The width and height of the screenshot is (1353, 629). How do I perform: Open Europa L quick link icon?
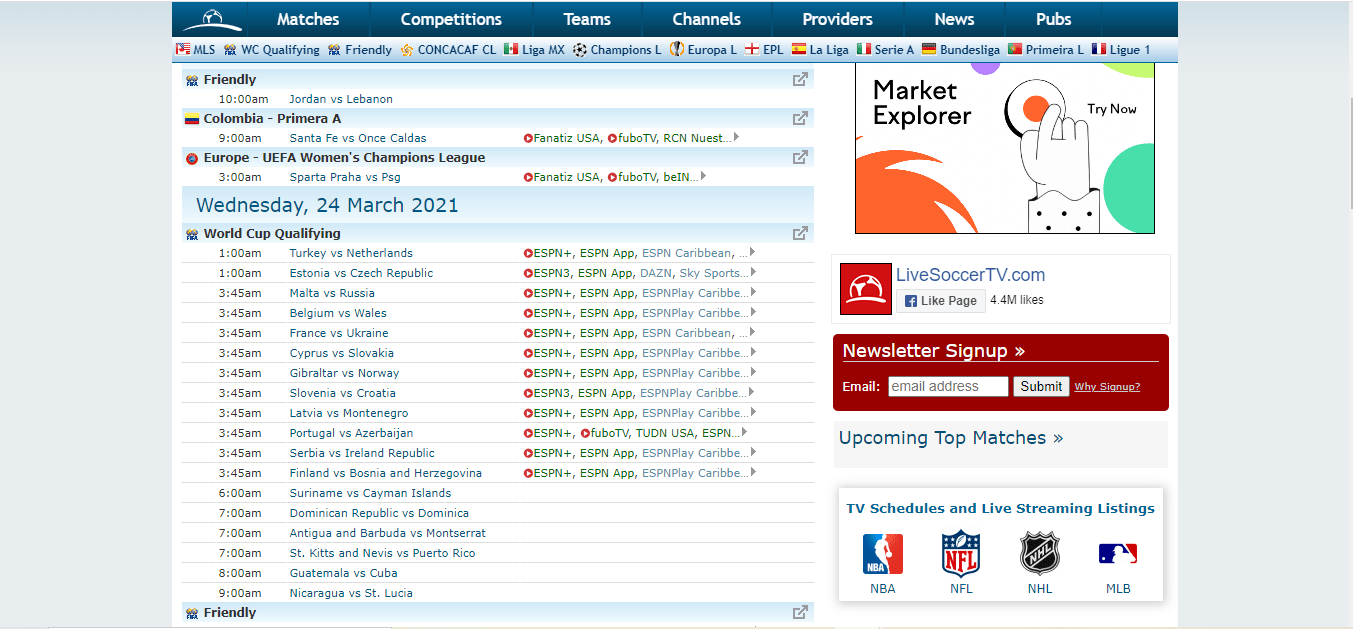pos(703,50)
